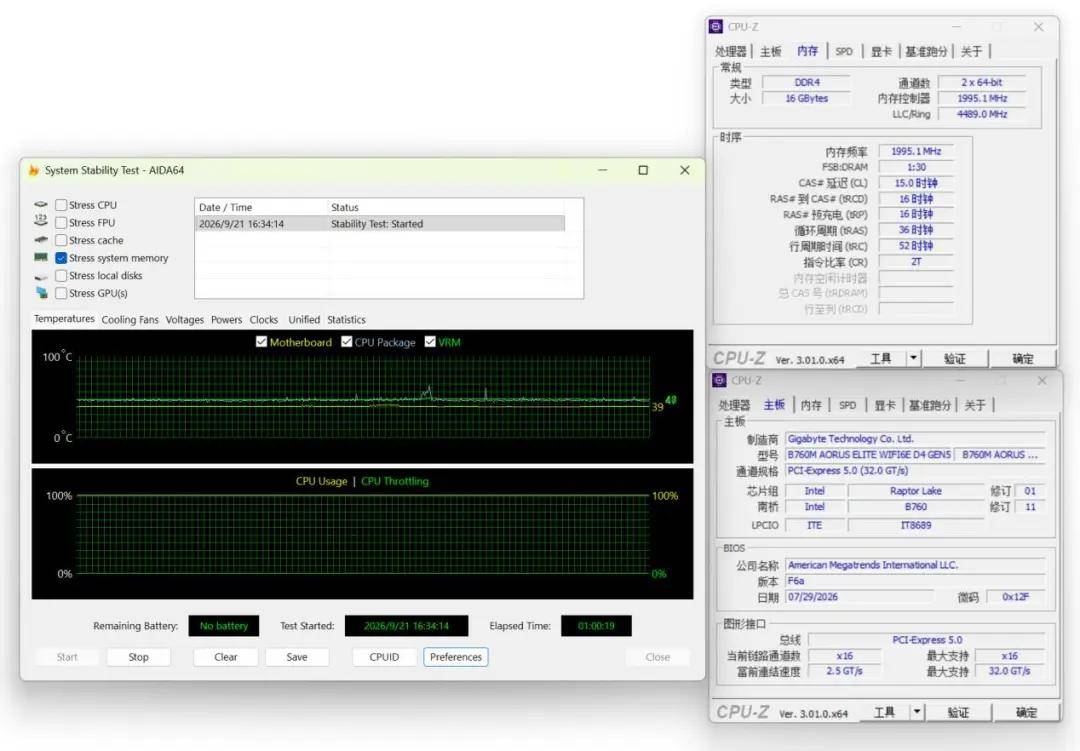Open the Voltages tab
The width and height of the screenshot is (1080, 751).
[x=185, y=320]
